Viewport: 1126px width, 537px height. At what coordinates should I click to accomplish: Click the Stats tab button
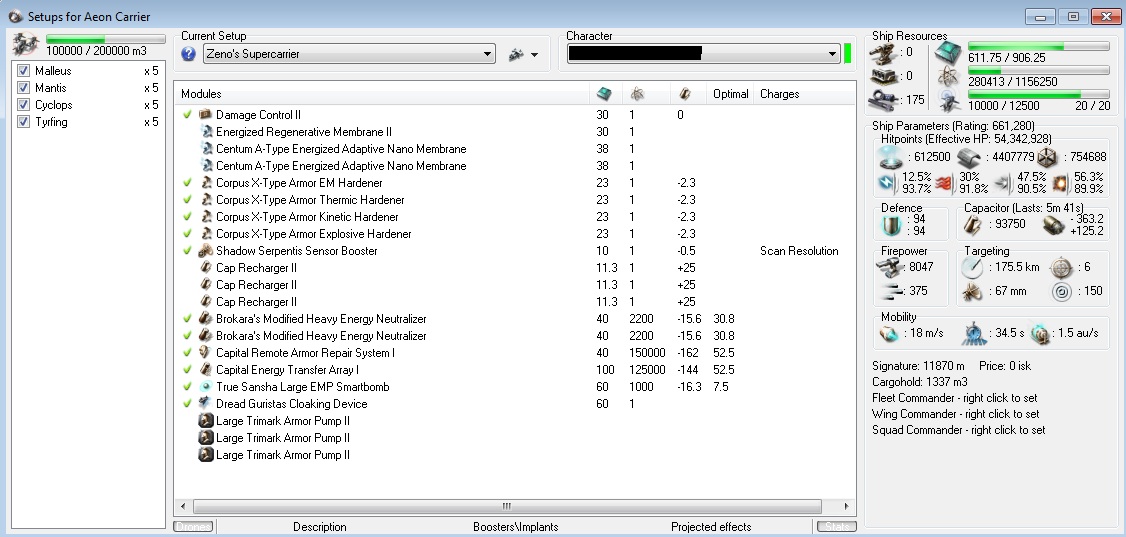point(837,527)
